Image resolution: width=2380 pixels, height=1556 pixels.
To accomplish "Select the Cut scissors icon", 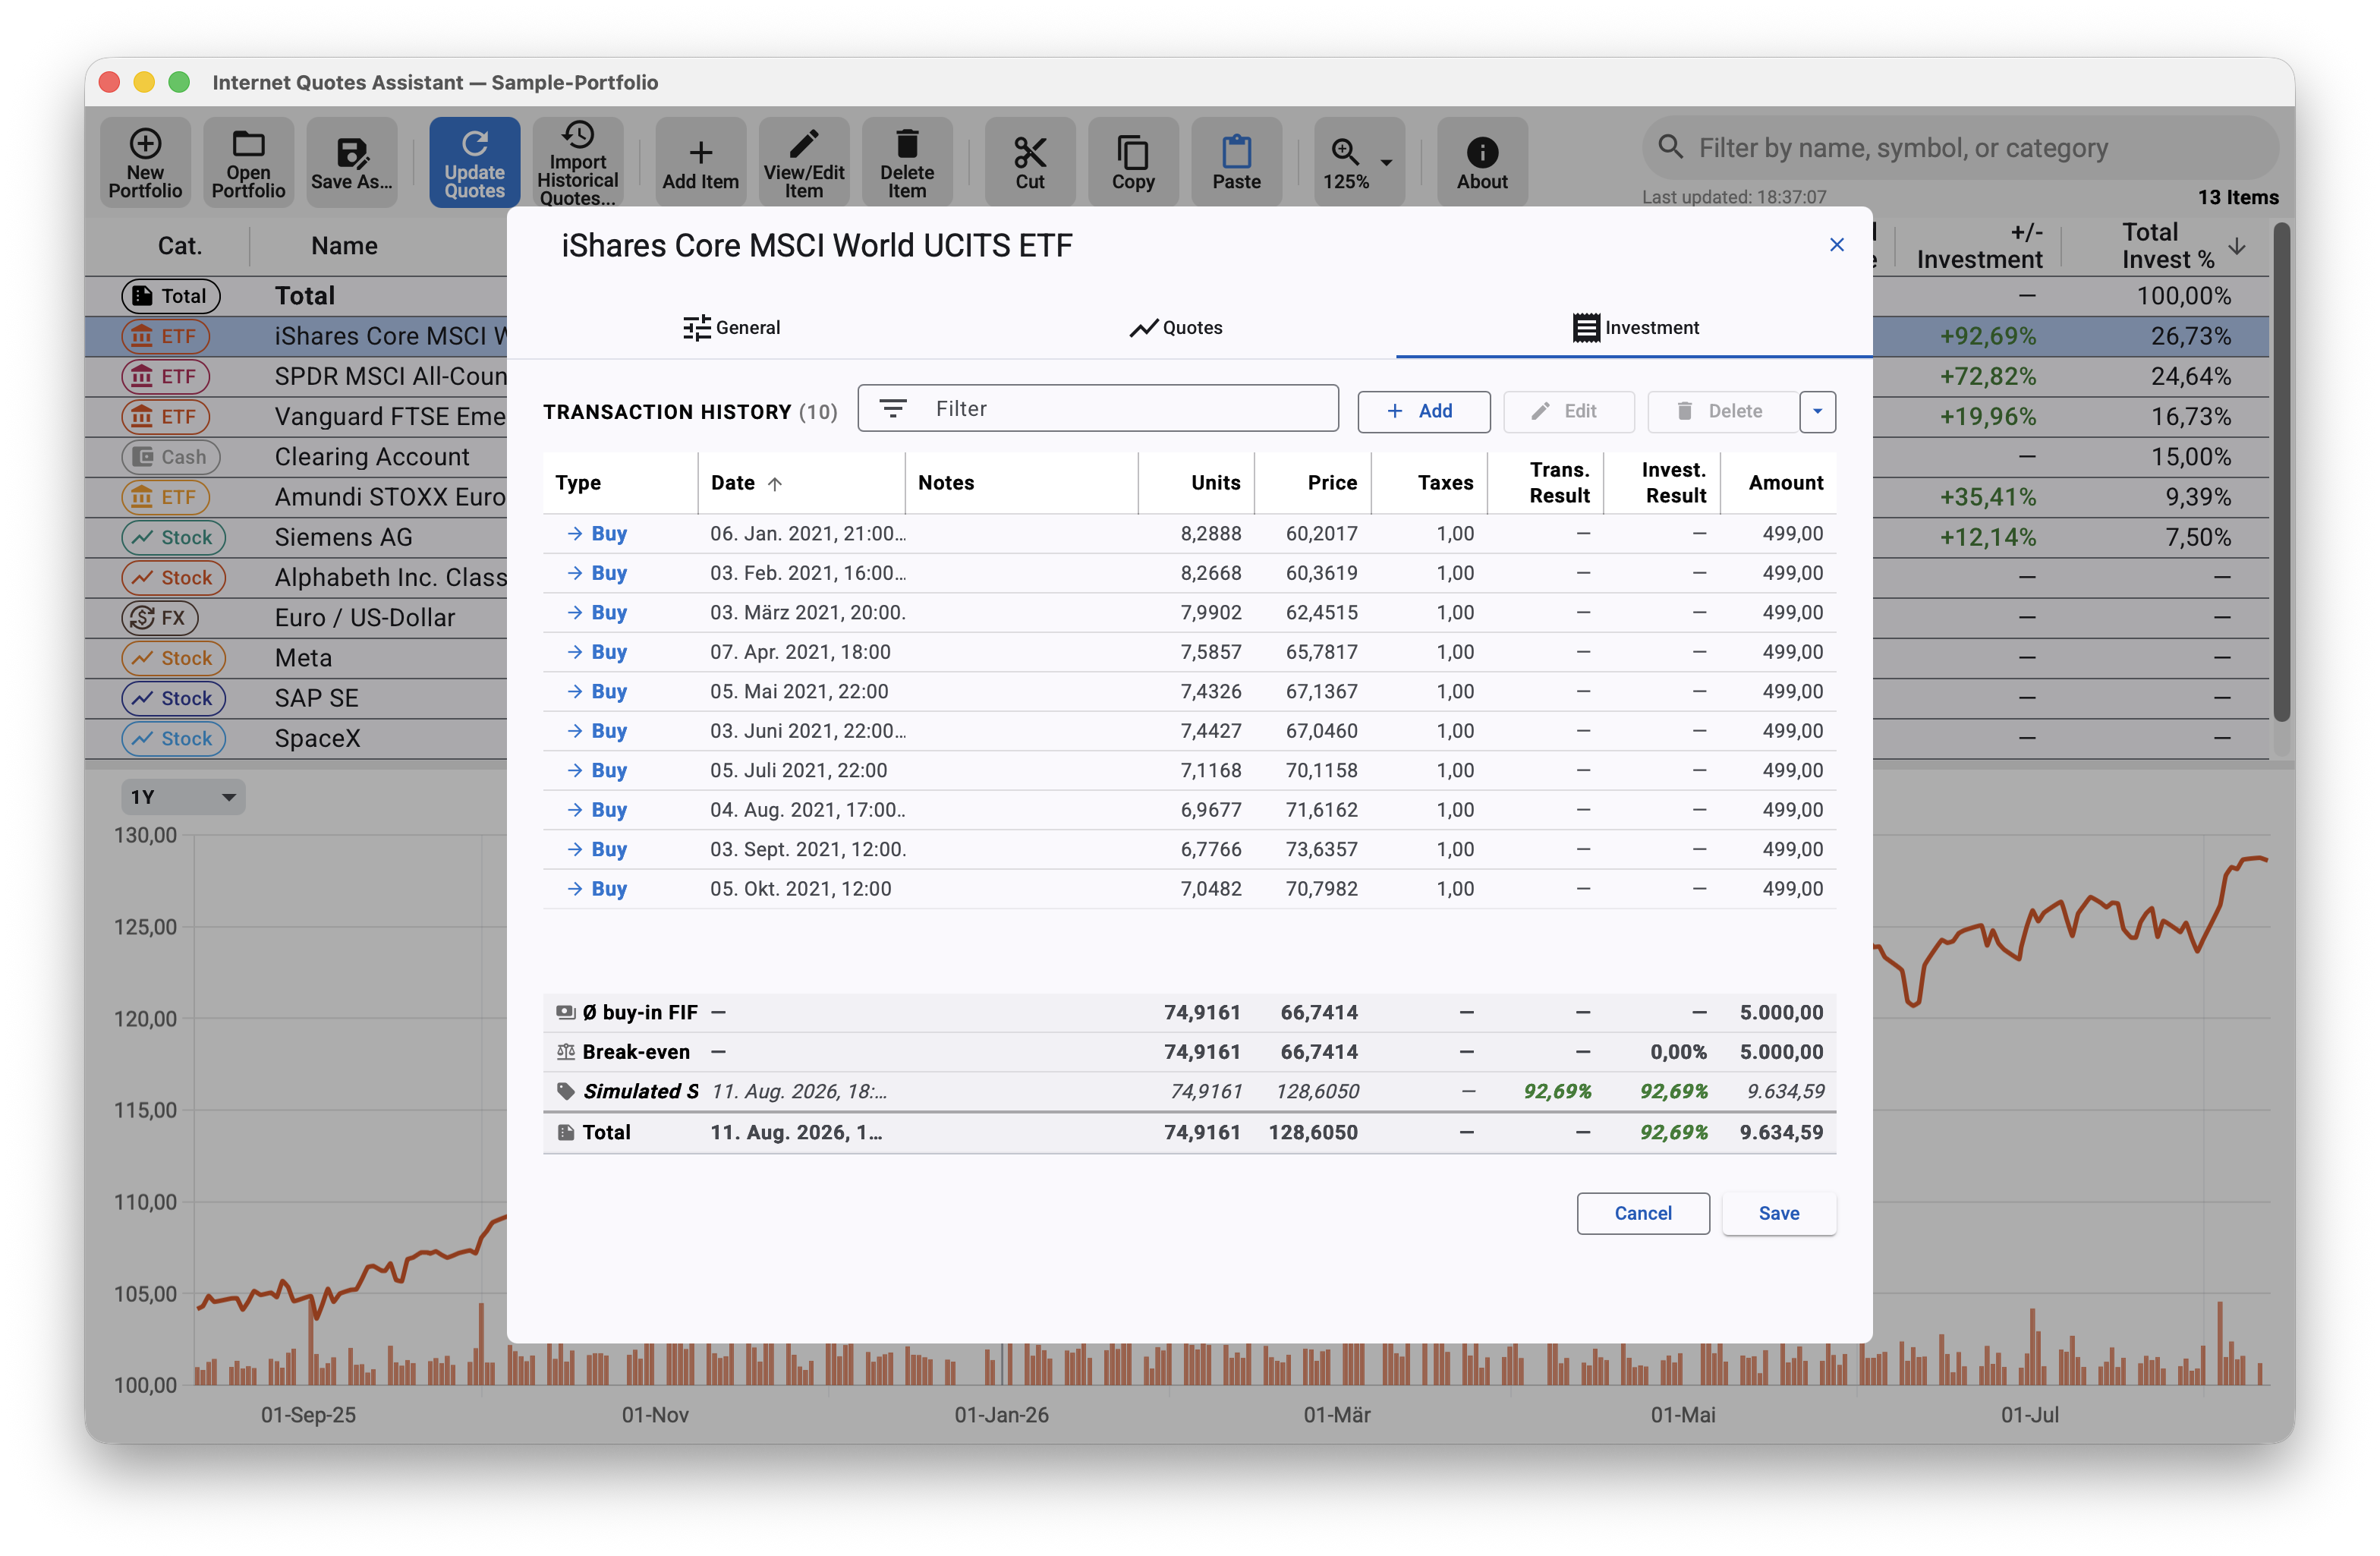I will click(x=1029, y=162).
